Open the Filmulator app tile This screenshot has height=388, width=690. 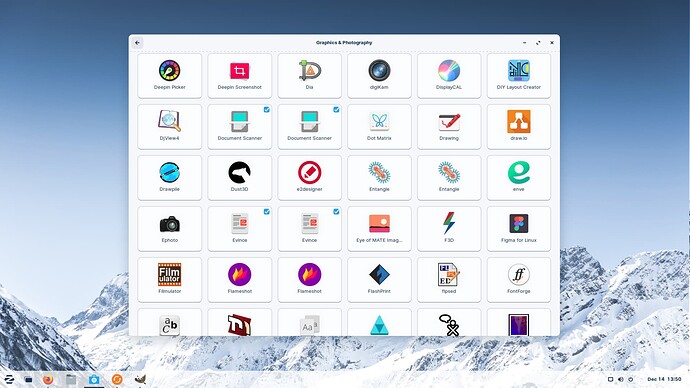coord(169,280)
